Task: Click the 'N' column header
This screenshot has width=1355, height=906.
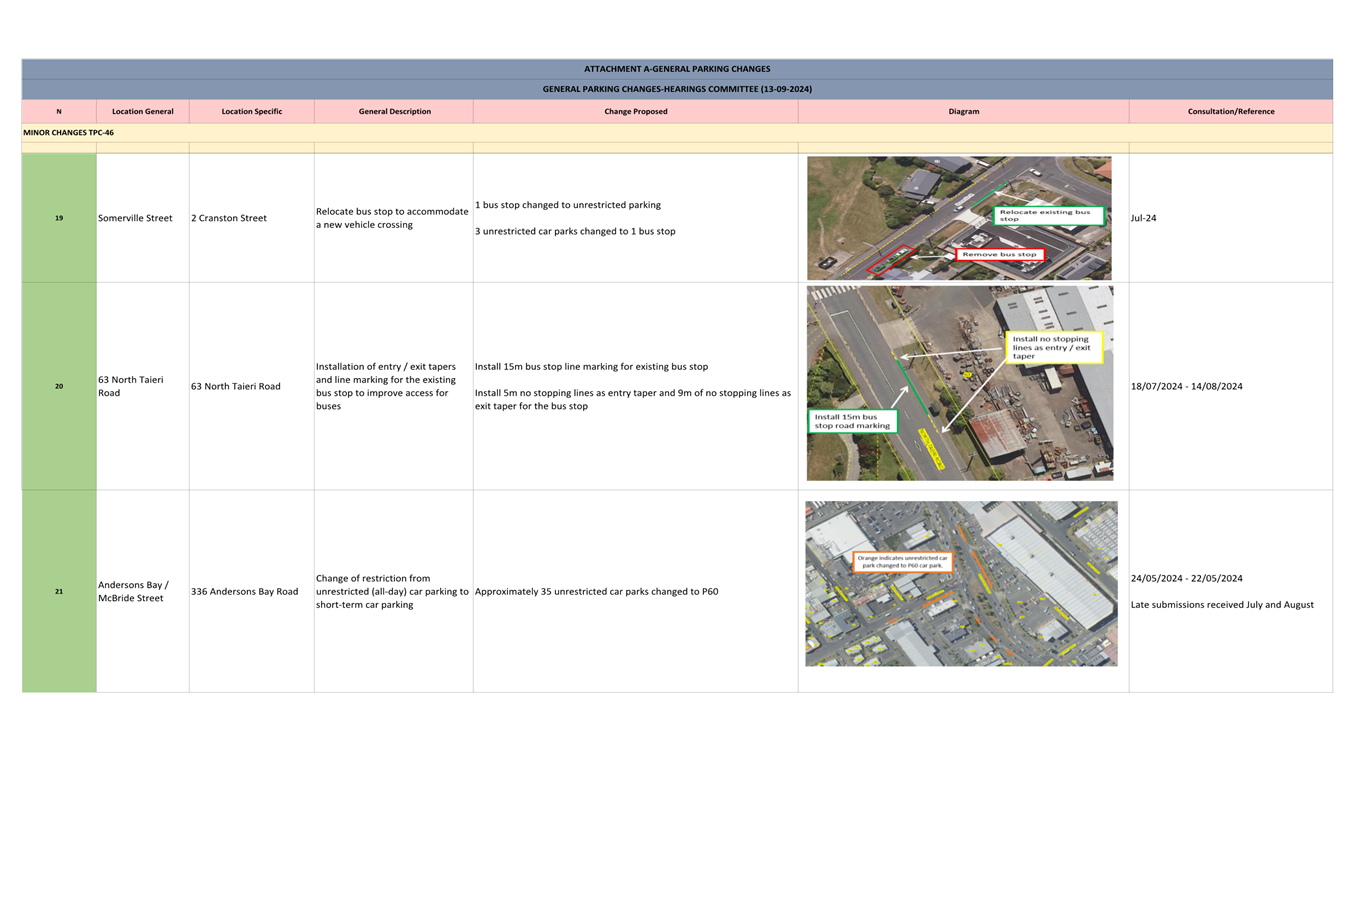Action: (59, 111)
